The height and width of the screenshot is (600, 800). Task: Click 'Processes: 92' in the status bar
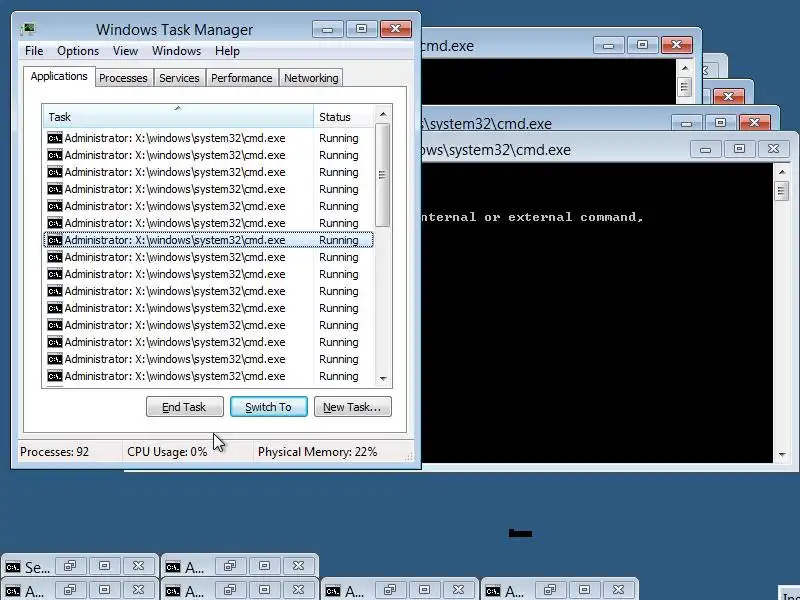(x=55, y=452)
